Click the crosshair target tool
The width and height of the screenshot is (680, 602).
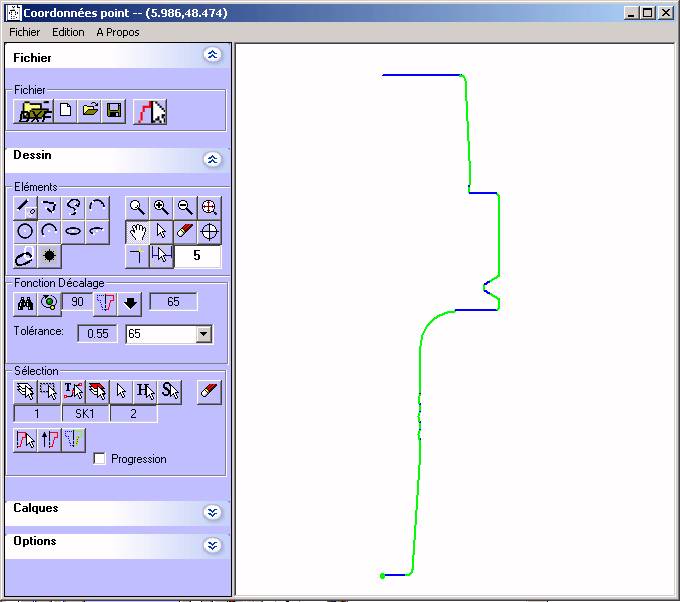coord(209,232)
